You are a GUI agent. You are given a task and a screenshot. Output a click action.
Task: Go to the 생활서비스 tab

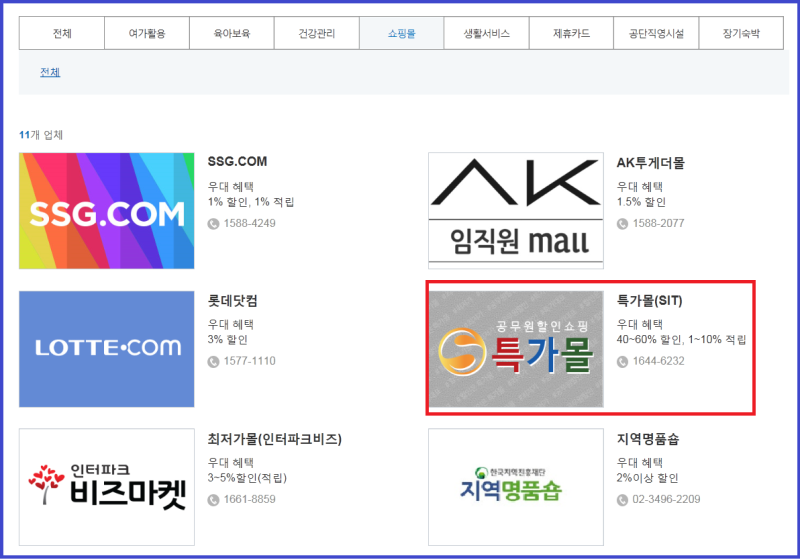[486, 33]
